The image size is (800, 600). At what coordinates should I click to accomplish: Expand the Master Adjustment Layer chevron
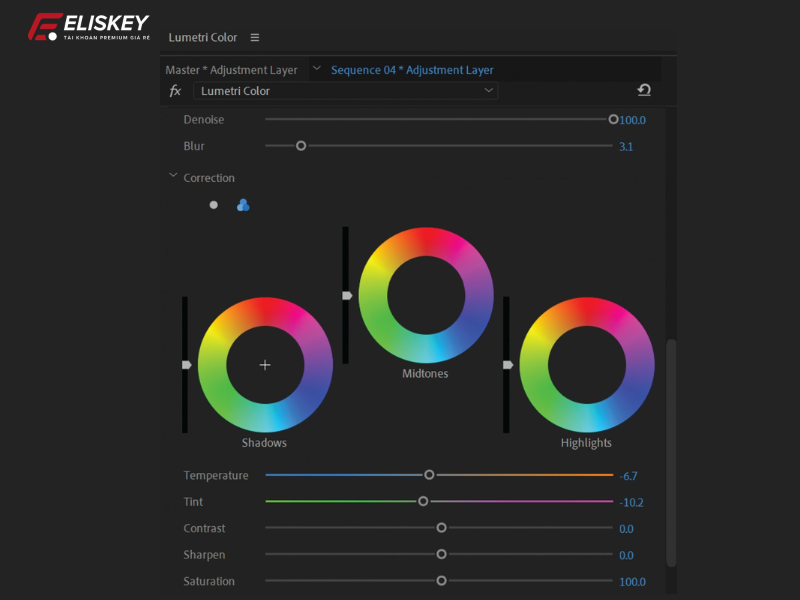tap(316, 69)
